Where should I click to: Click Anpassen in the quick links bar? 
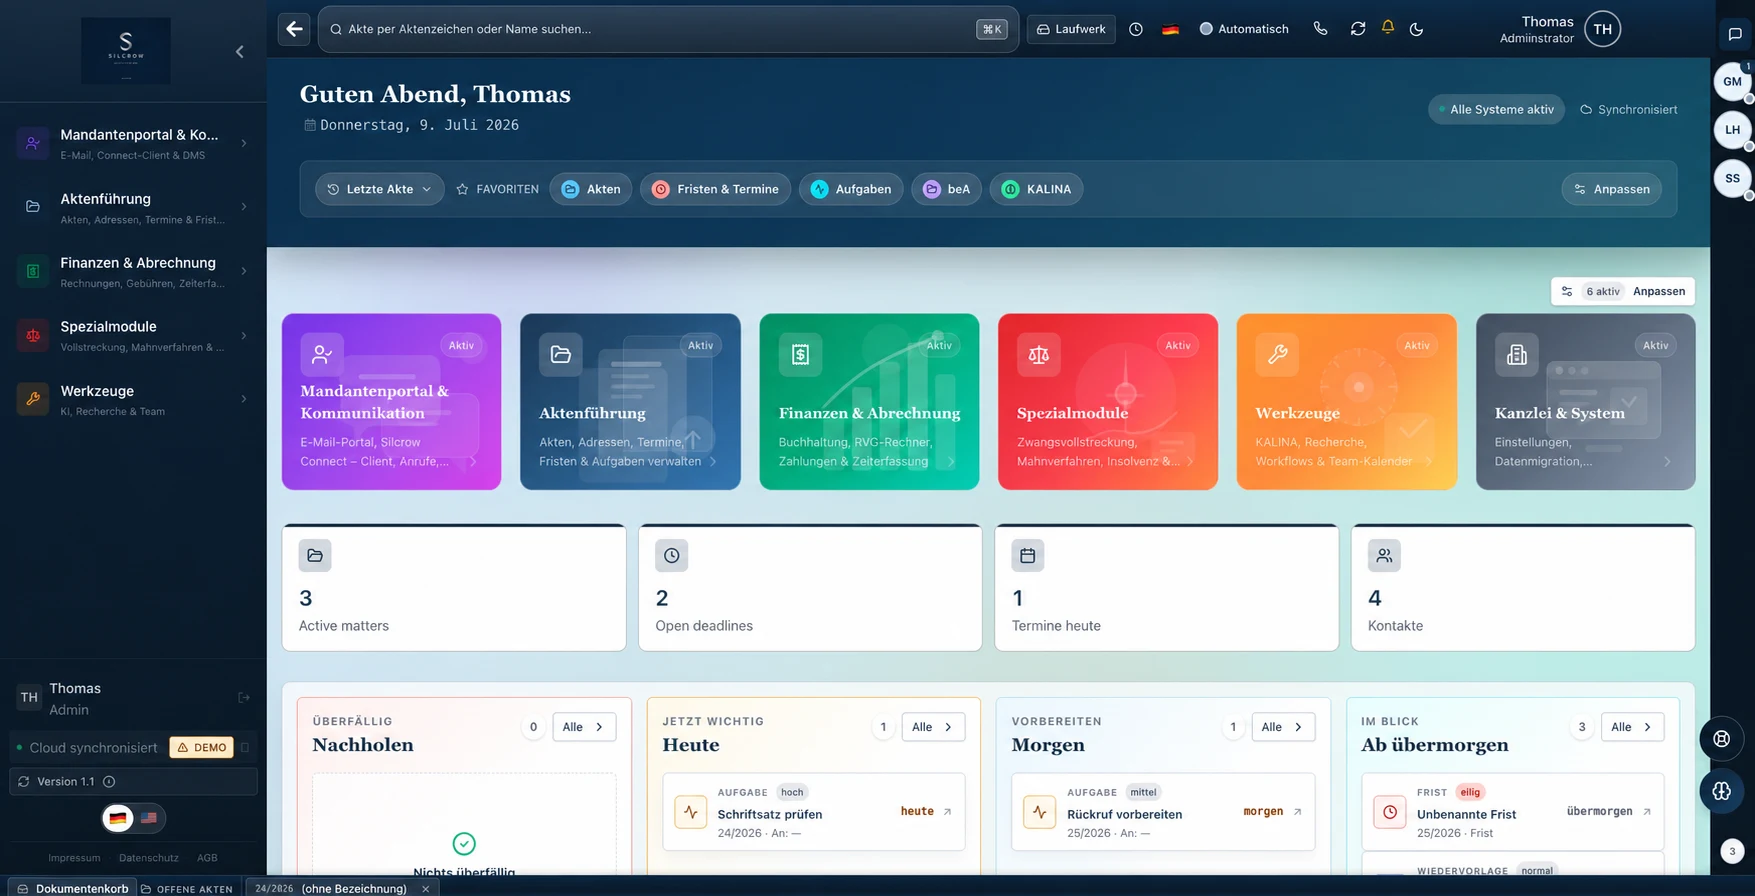[1612, 189]
